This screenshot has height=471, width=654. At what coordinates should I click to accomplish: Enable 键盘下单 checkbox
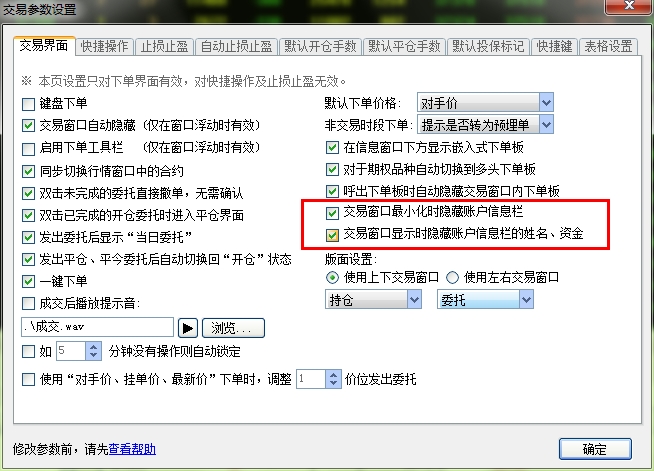tap(28, 104)
